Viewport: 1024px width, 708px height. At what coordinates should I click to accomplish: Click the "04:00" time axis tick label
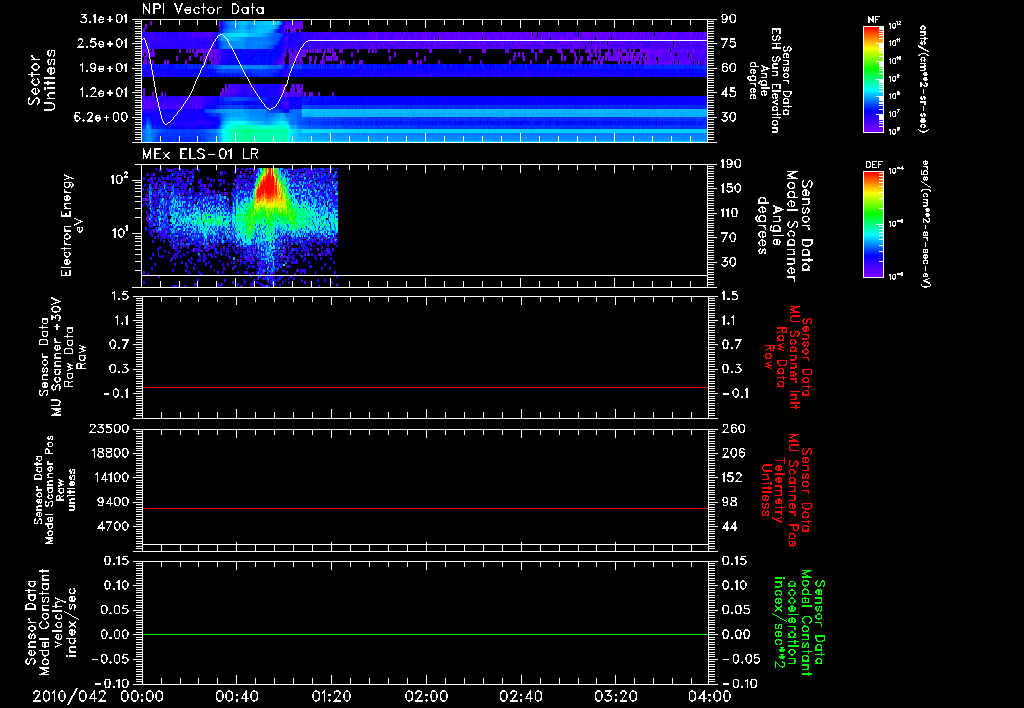pos(709,697)
